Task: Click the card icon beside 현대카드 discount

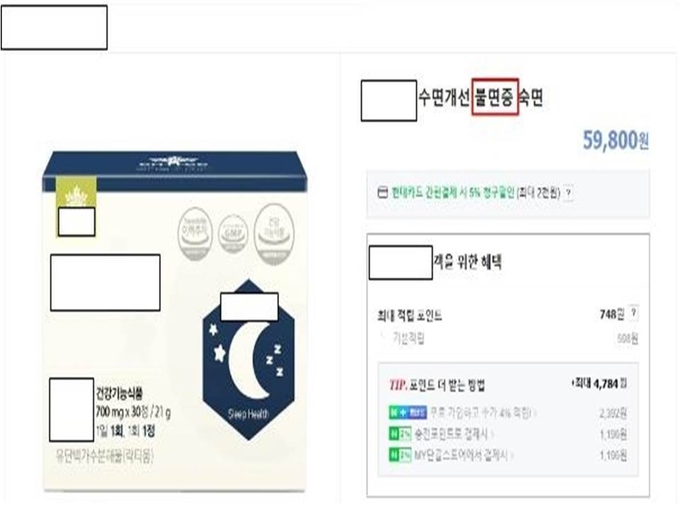Action: tap(382, 192)
